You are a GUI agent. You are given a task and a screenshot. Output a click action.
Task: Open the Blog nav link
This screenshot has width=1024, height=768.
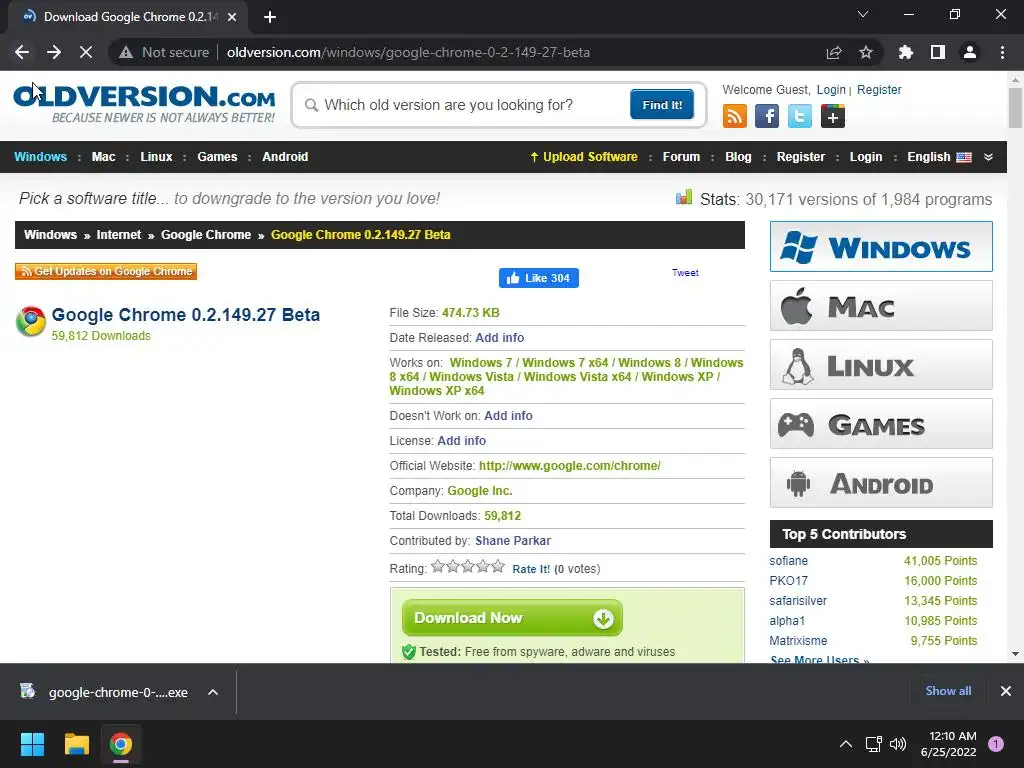click(738, 157)
